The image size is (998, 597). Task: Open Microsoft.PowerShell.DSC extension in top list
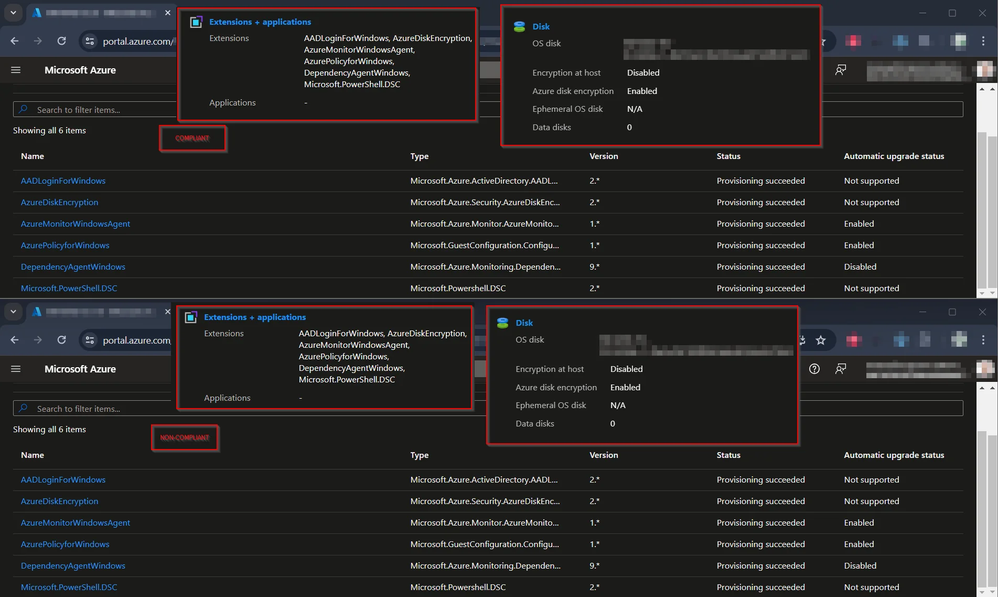tap(69, 288)
